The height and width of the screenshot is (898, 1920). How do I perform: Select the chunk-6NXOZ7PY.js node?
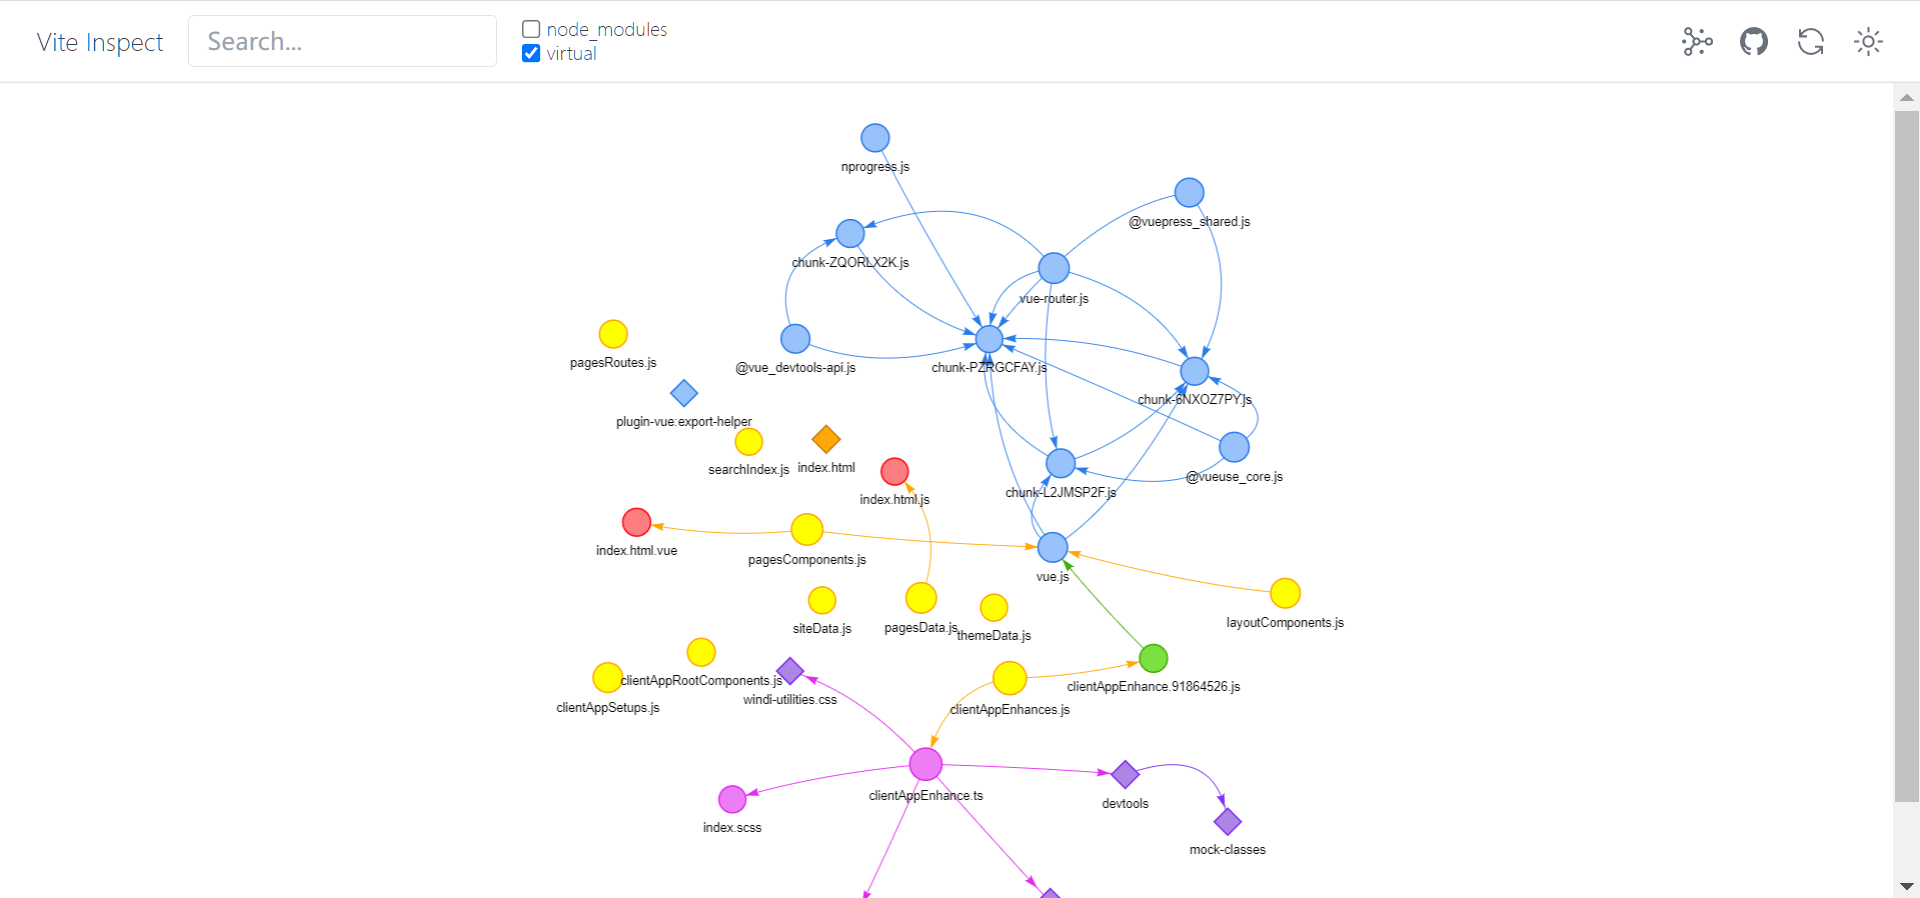tap(1195, 371)
